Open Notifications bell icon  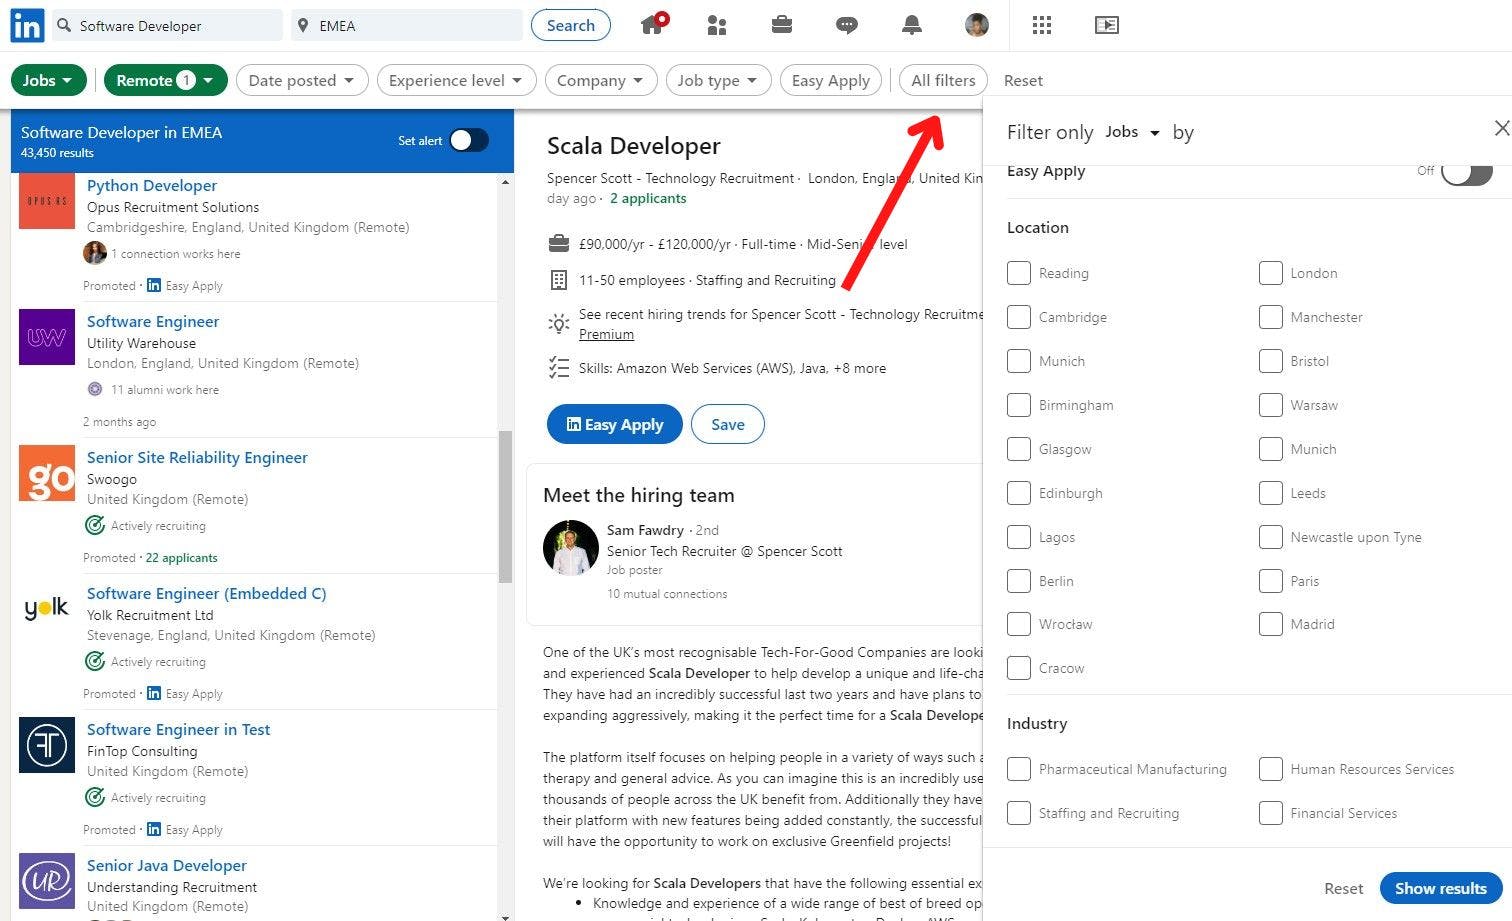coord(912,26)
